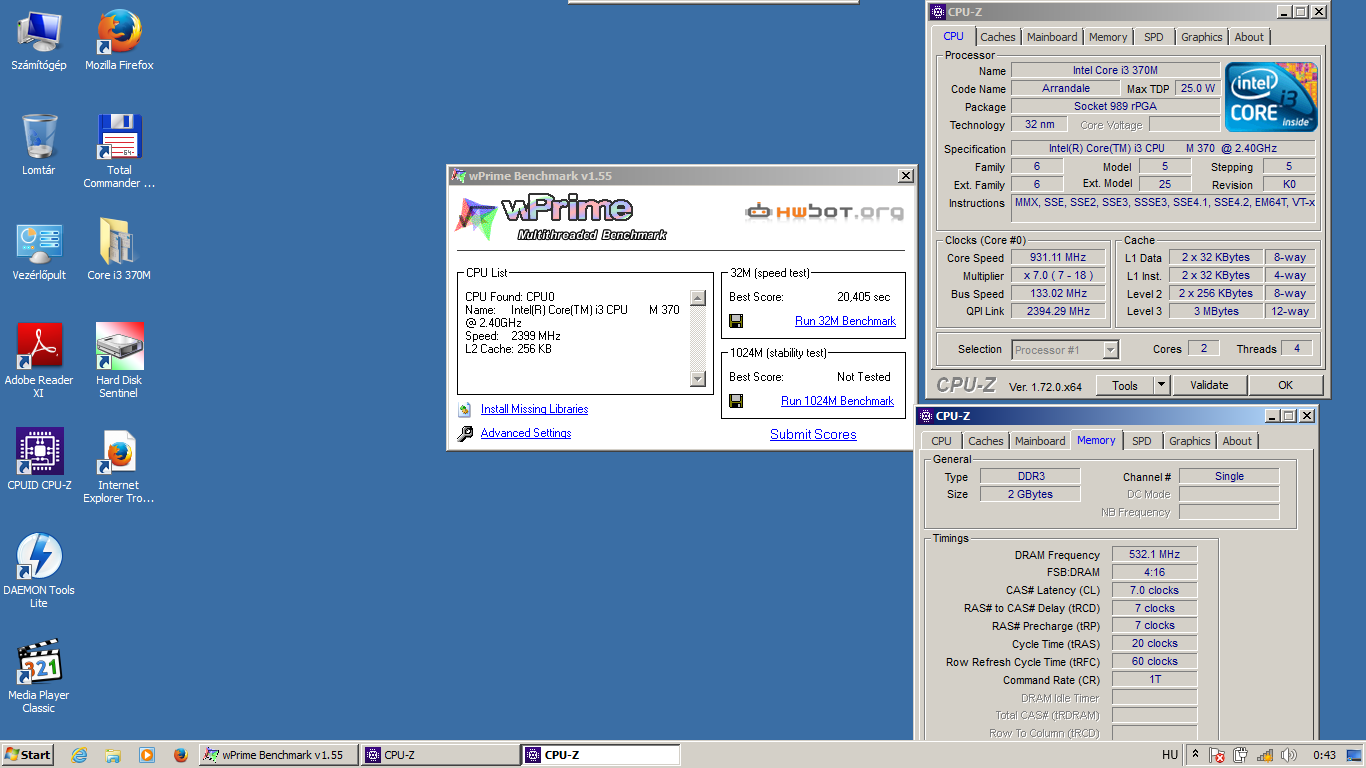The image size is (1366, 768).
Task: Open Internet Explorer from taskbar quick launch
Action: 80,755
